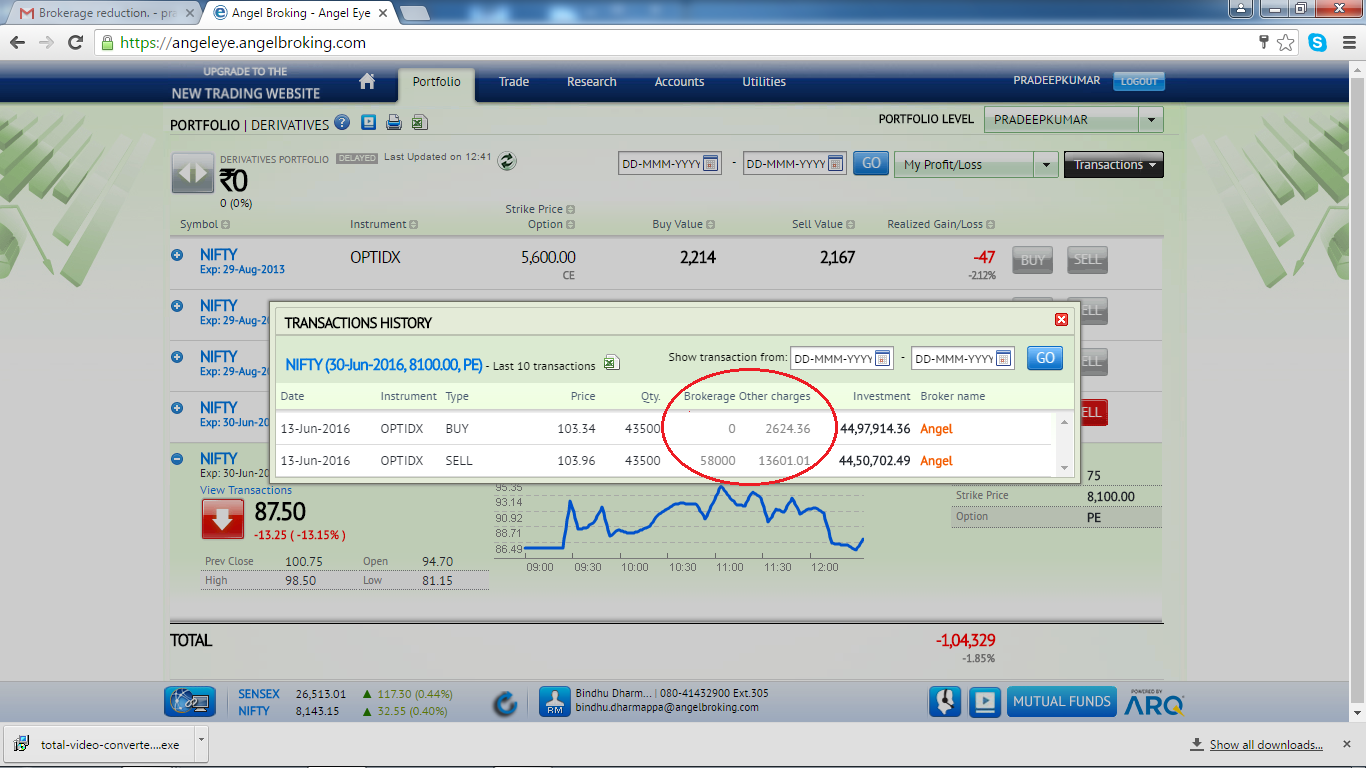Click the print portfolio icon
Viewport: 1366px width, 768px height.
[x=394, y=123]
